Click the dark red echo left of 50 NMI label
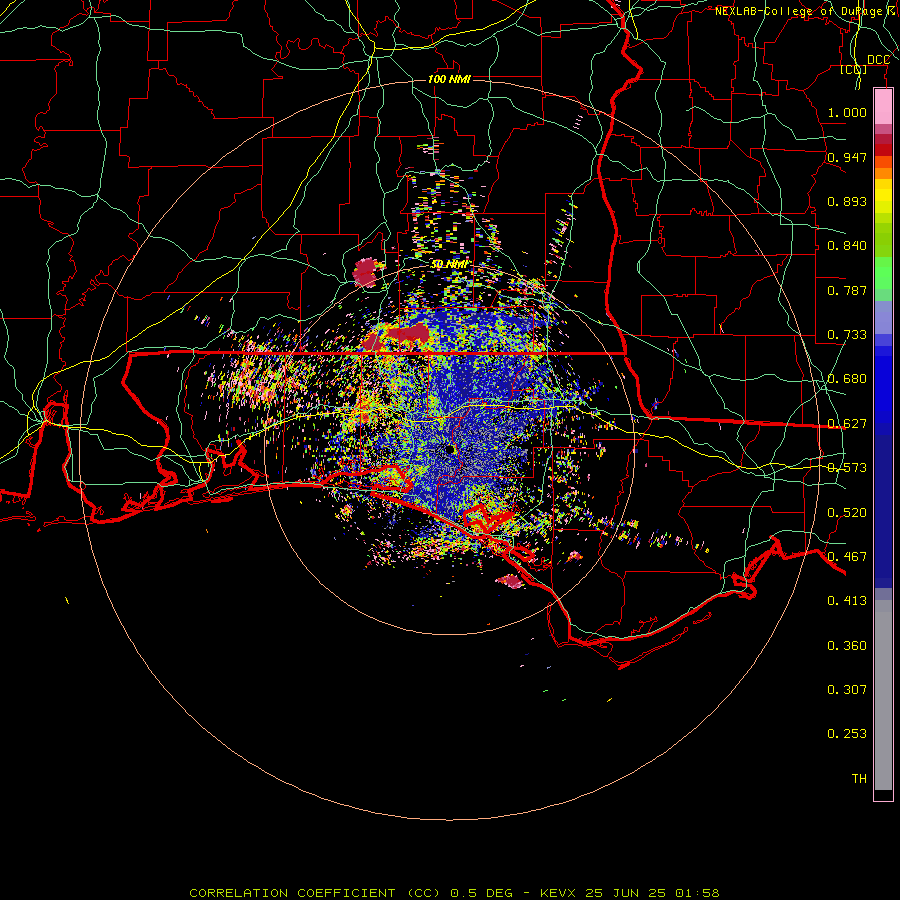Screen dimensions: 900x900 (366, 273)
